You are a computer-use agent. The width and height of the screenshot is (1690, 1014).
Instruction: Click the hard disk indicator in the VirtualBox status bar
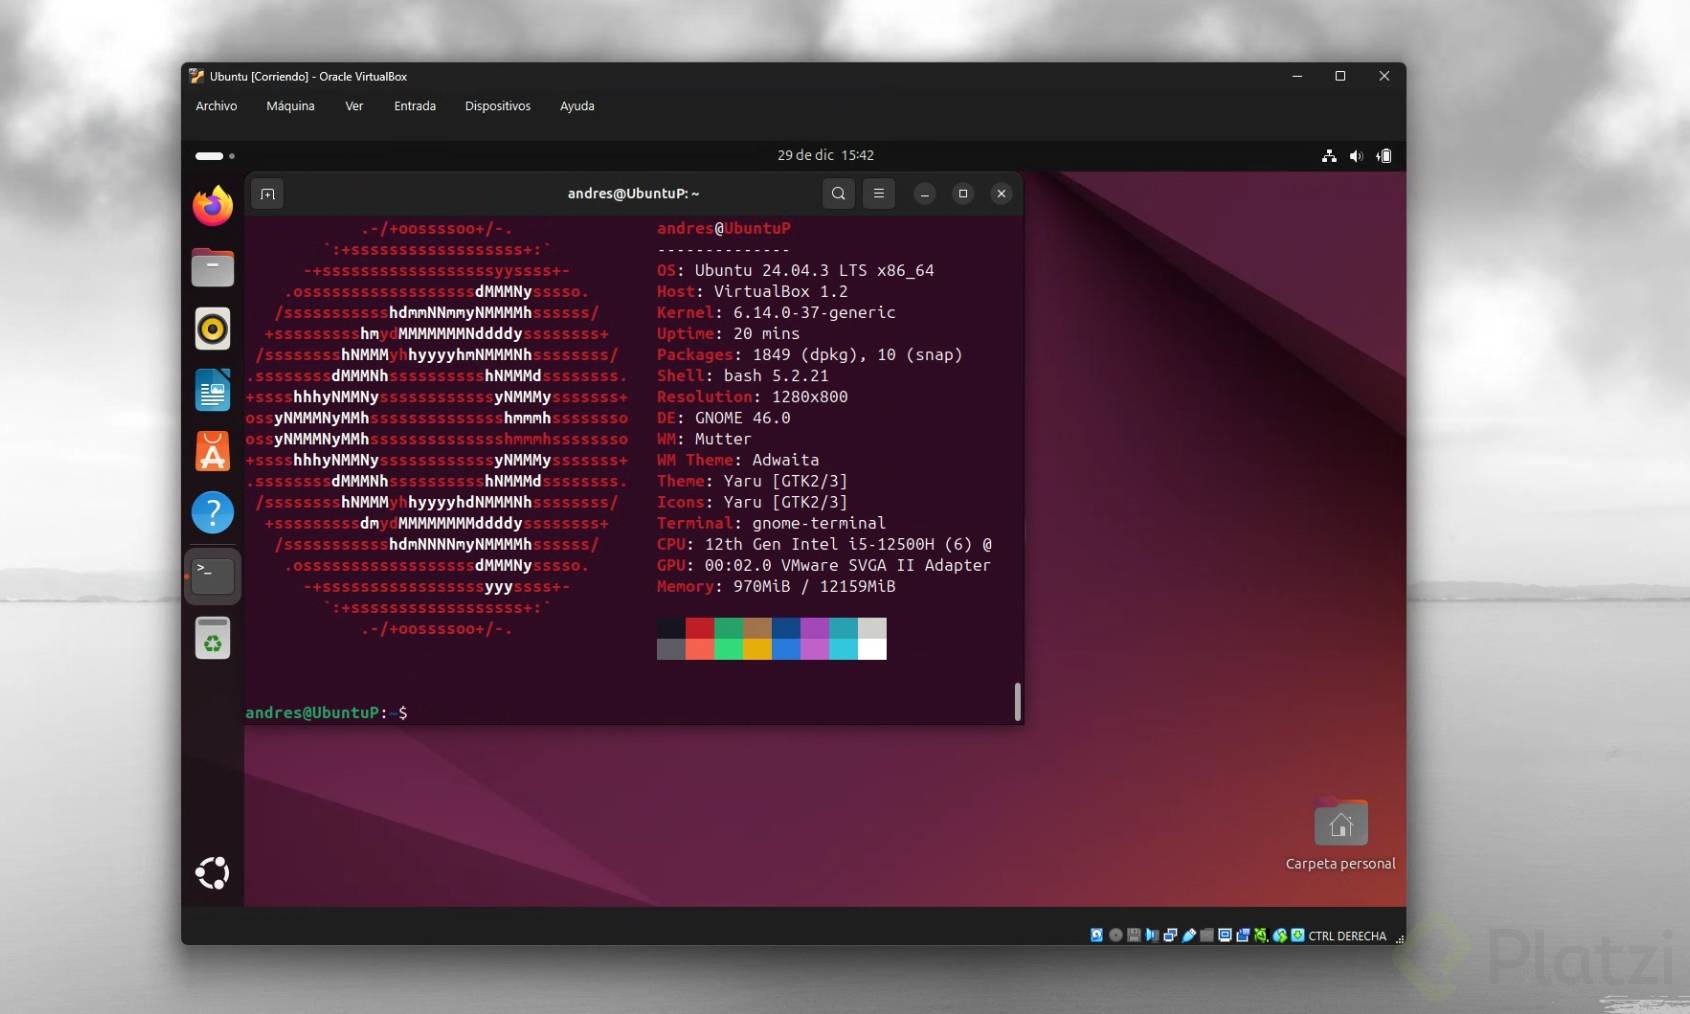coord(1097,936)
